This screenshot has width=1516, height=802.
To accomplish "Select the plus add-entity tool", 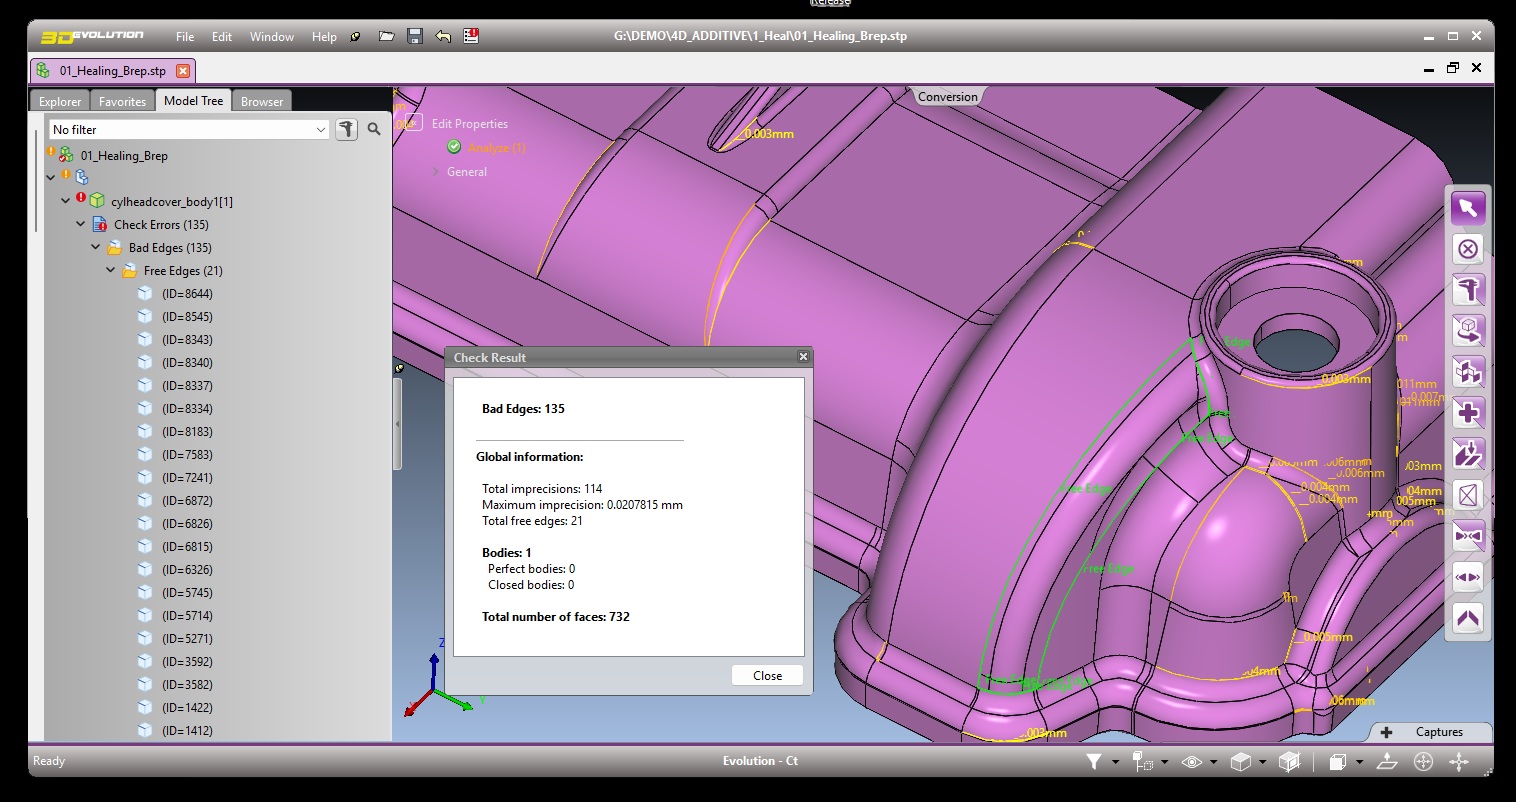I will [1467, 412].
